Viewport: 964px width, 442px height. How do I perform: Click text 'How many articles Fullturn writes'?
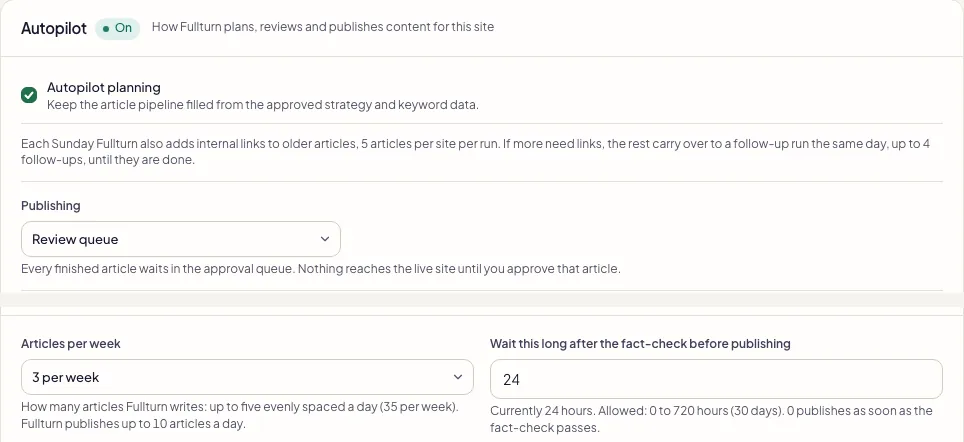(x=111, y=407)
